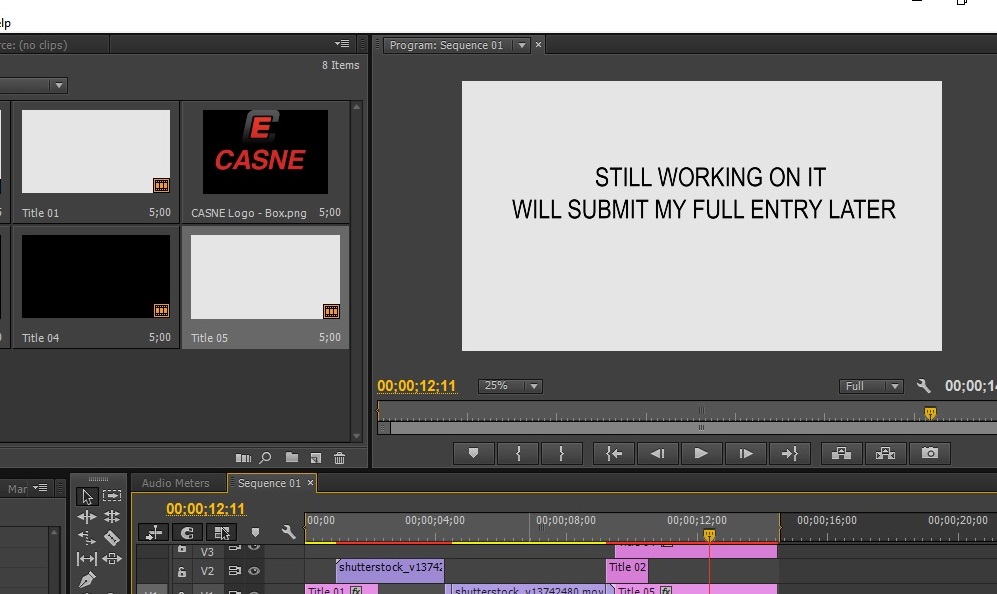Play the sequence
Image resolution: width=997 pixels, height=594 pixels.
701,453
